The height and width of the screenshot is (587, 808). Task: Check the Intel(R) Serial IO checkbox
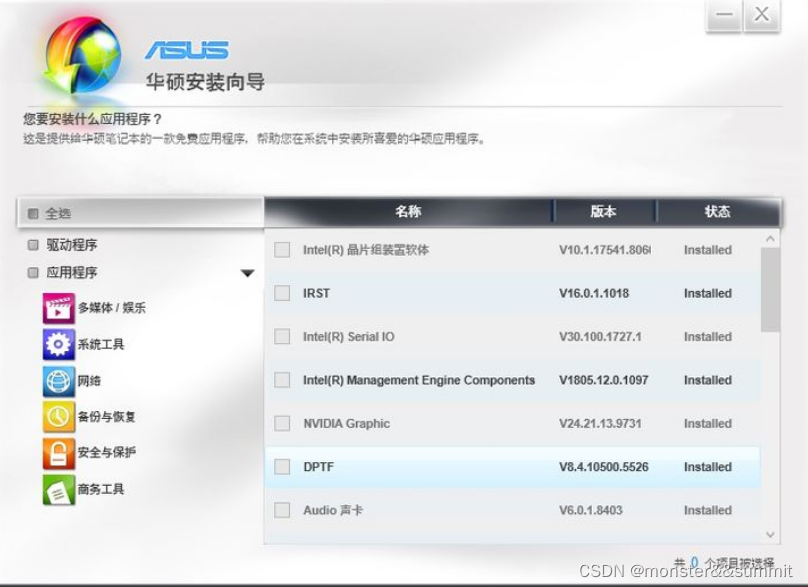282,337
